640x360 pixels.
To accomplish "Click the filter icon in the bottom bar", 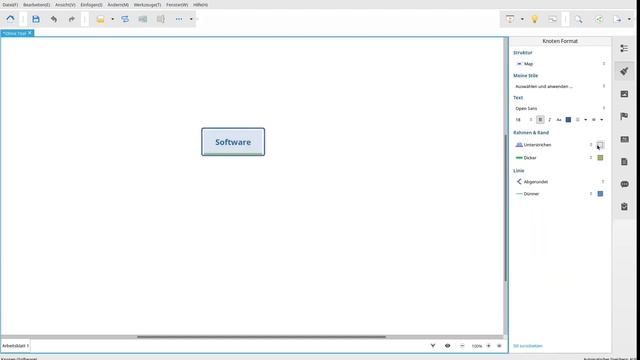I will point(433,346).
